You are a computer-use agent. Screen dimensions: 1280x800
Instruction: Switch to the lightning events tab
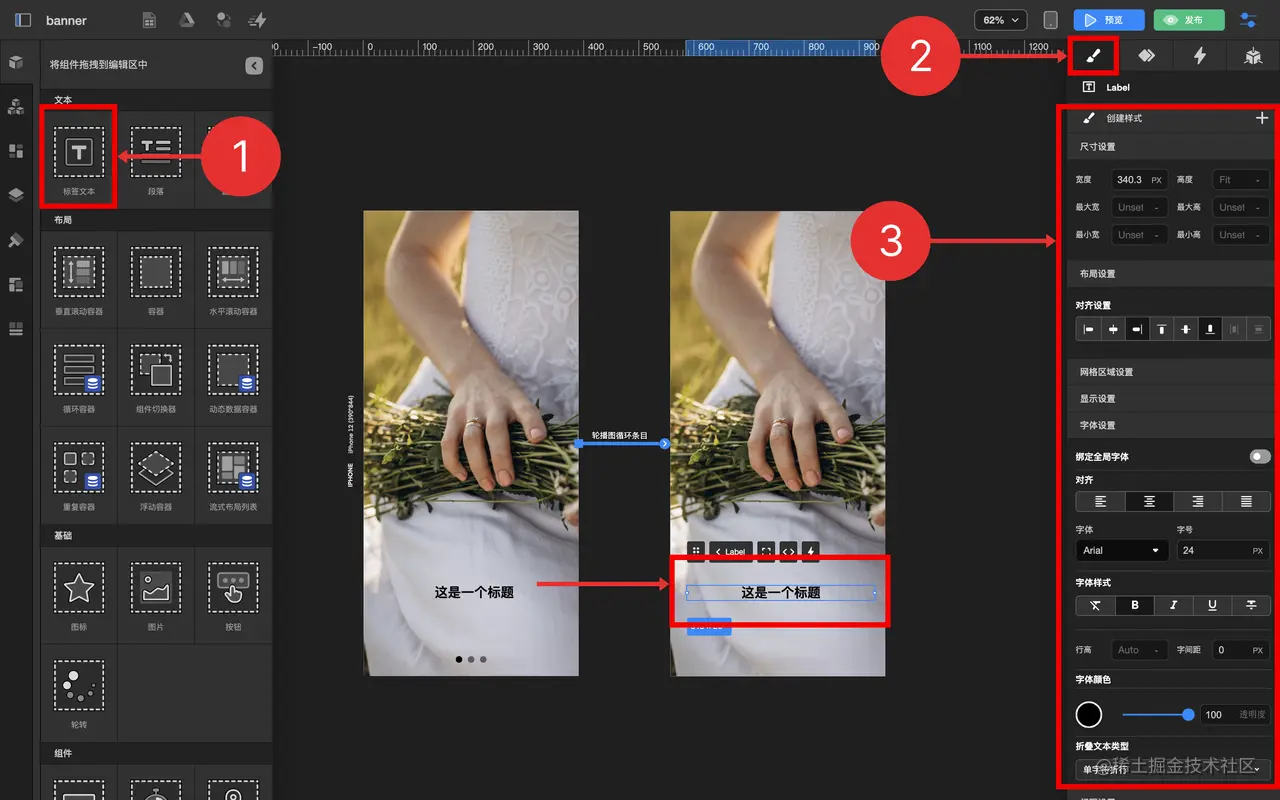tap(1200, 56)
